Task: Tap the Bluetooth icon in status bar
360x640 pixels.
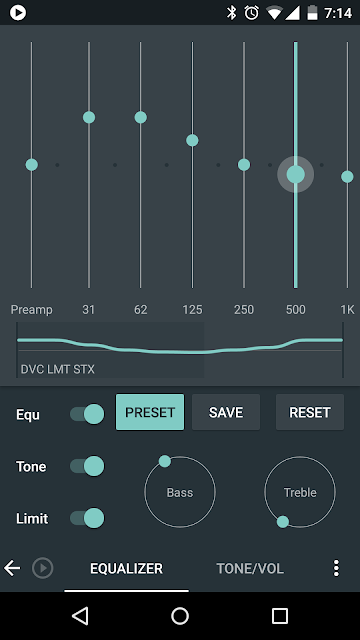Action: tap(231, 13)
